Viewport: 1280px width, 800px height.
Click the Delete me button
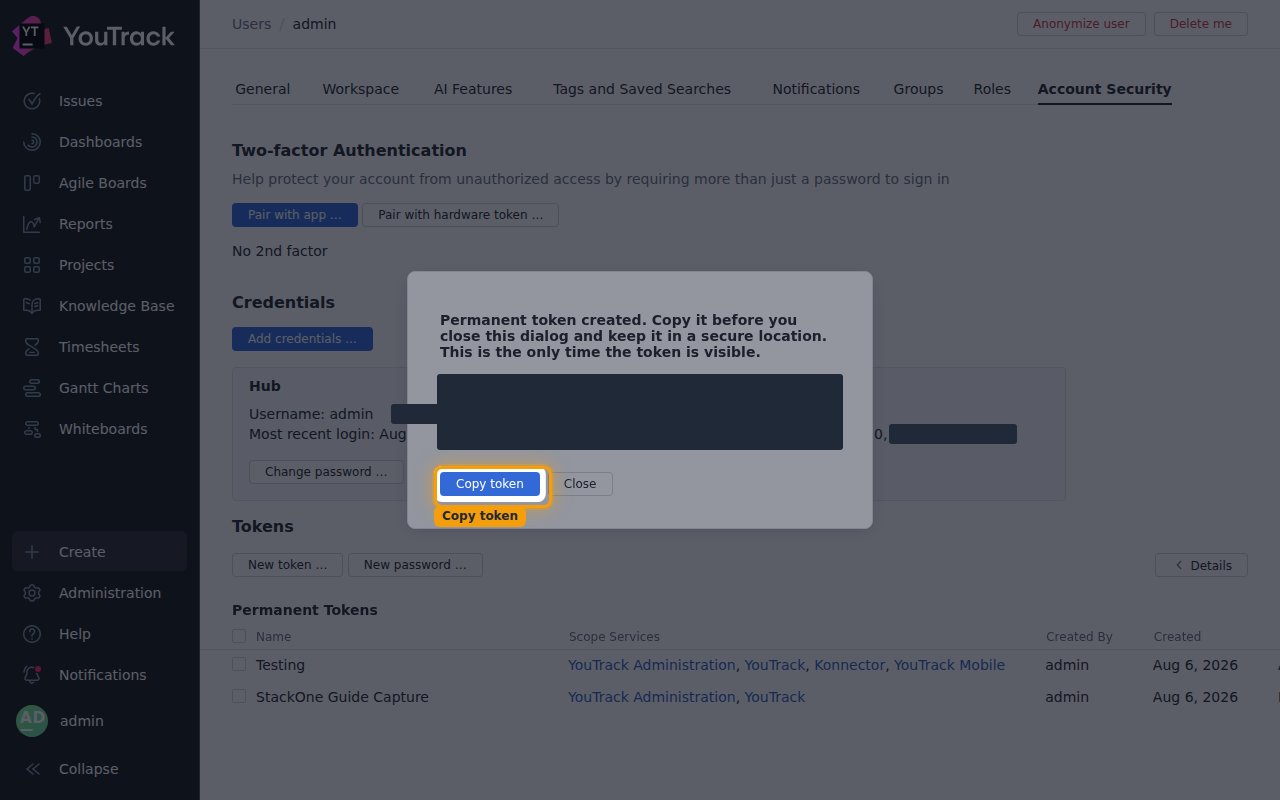coord(1201,24)
